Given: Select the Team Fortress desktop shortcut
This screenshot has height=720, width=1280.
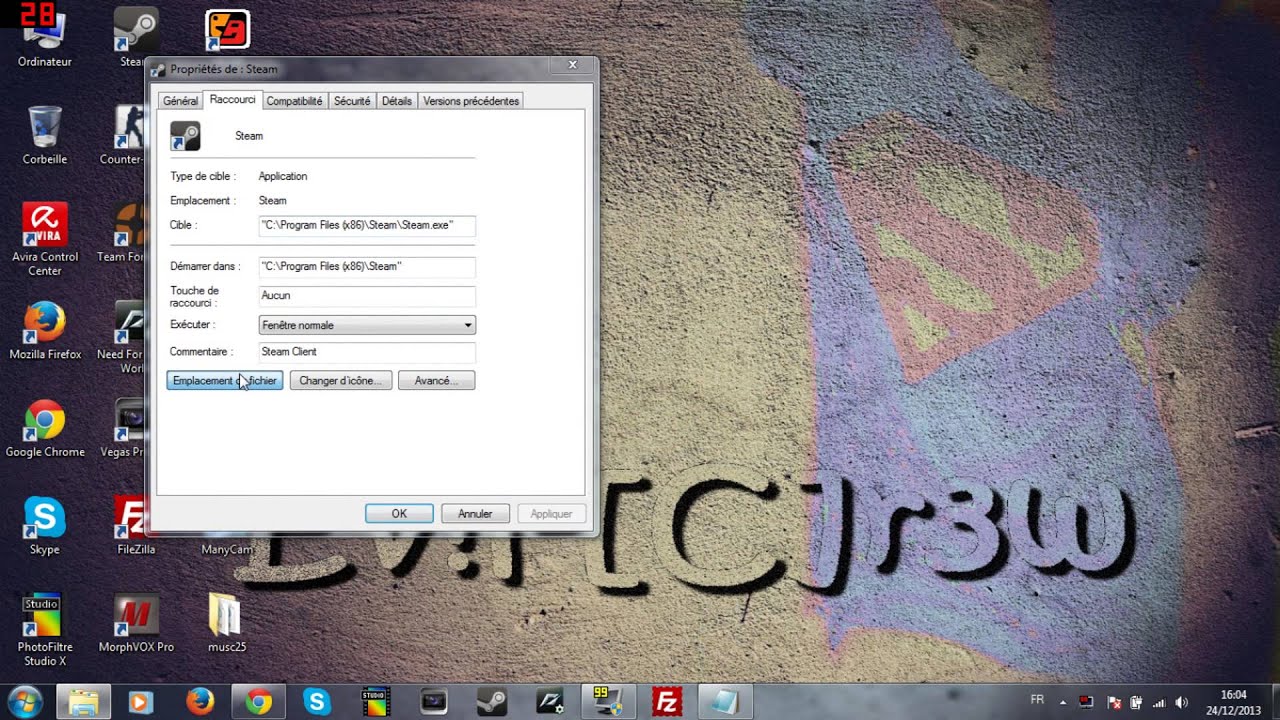Looking at the screenshot, I should [x=126, y=233].
